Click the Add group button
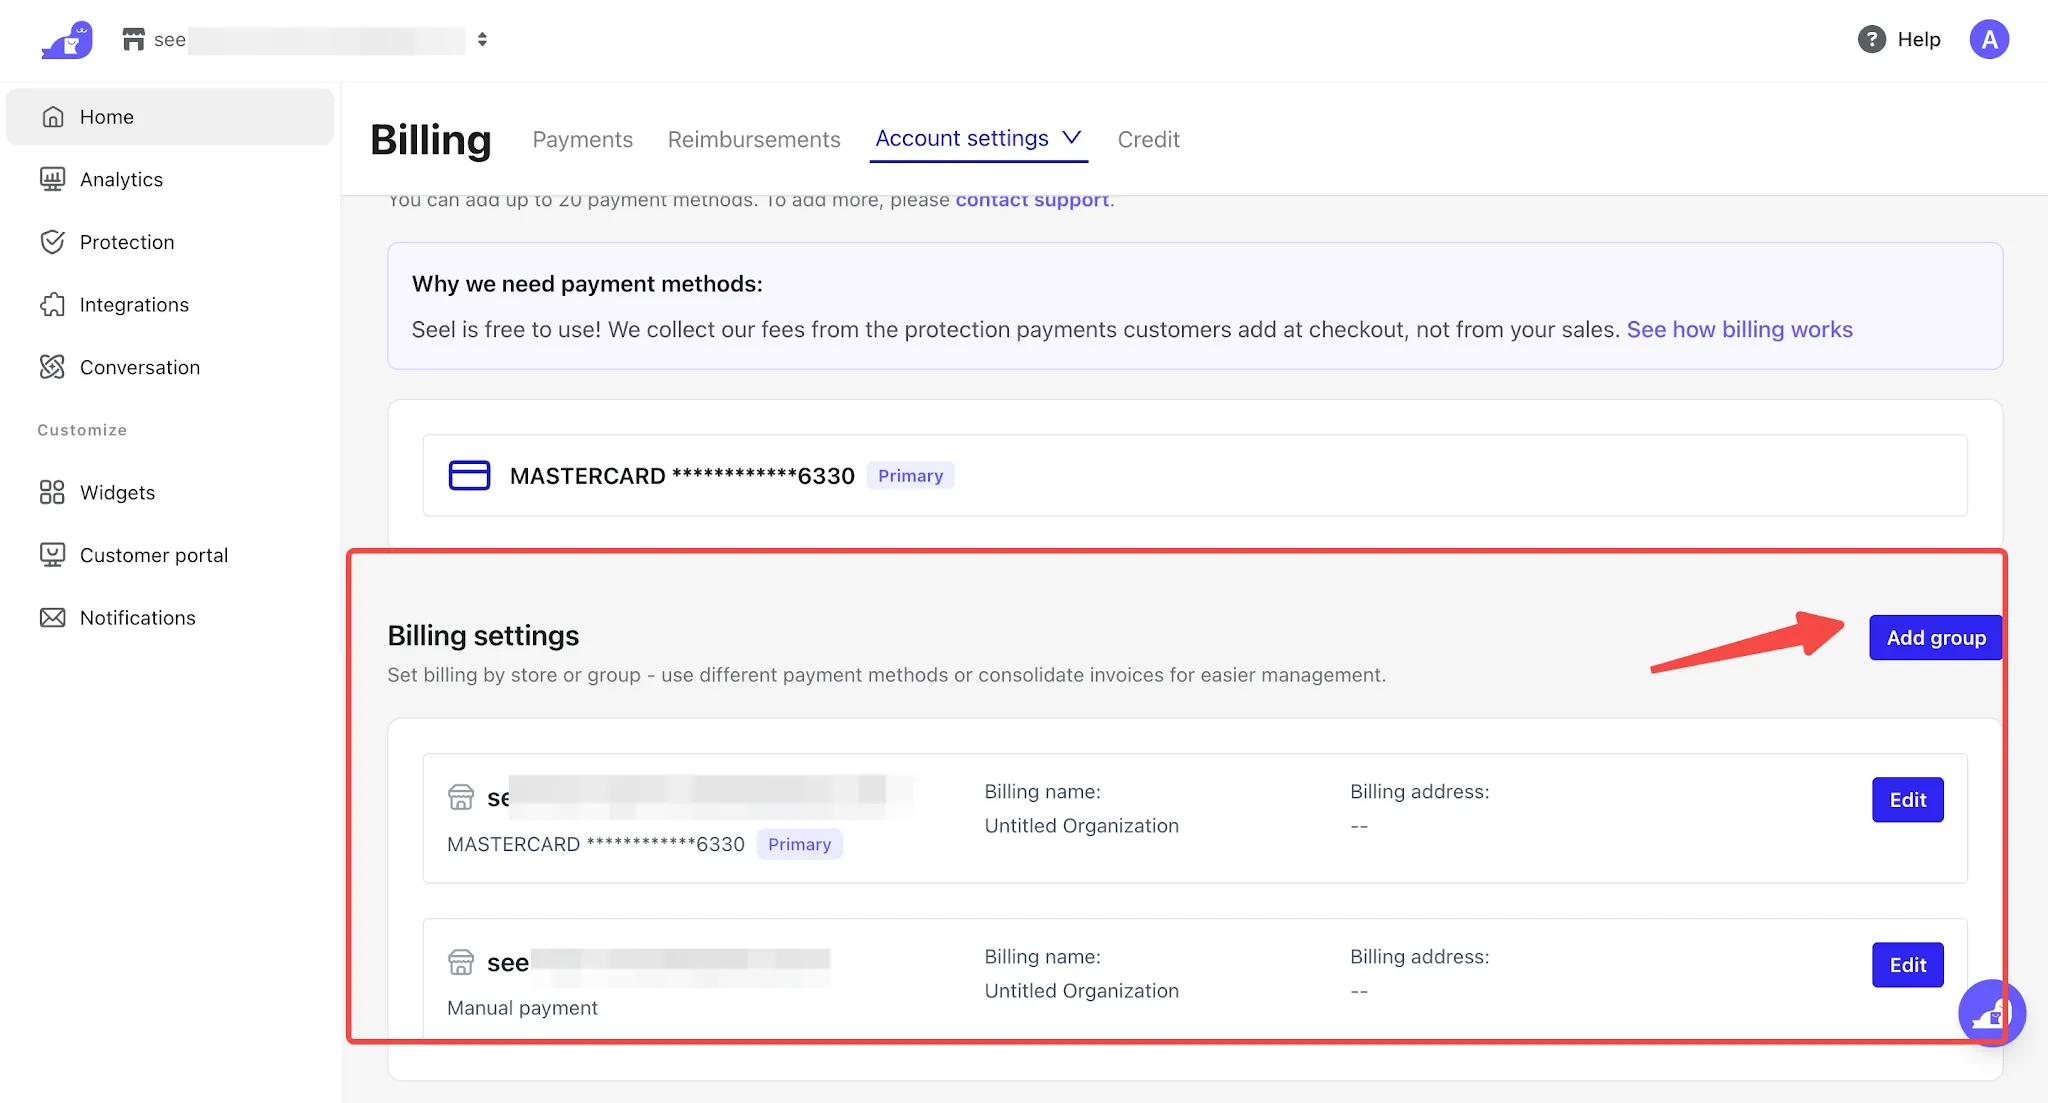The image size is (2048, 1103). pyautogui.click(x=1936, y=638)
